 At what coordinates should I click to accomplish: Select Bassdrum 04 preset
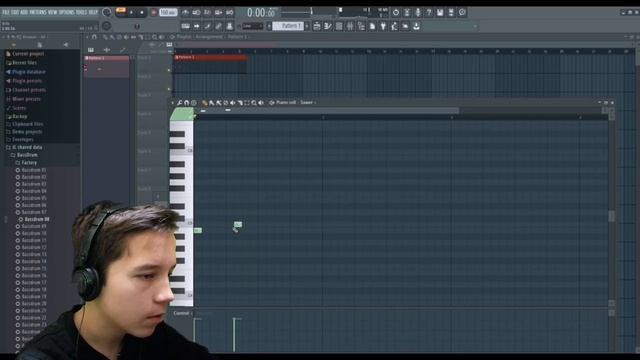tap(33, 191)
